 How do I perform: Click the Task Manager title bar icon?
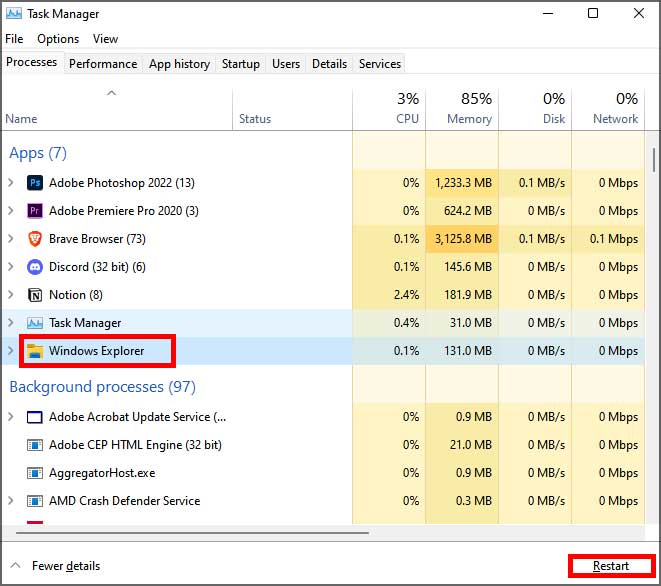(14, 13)
